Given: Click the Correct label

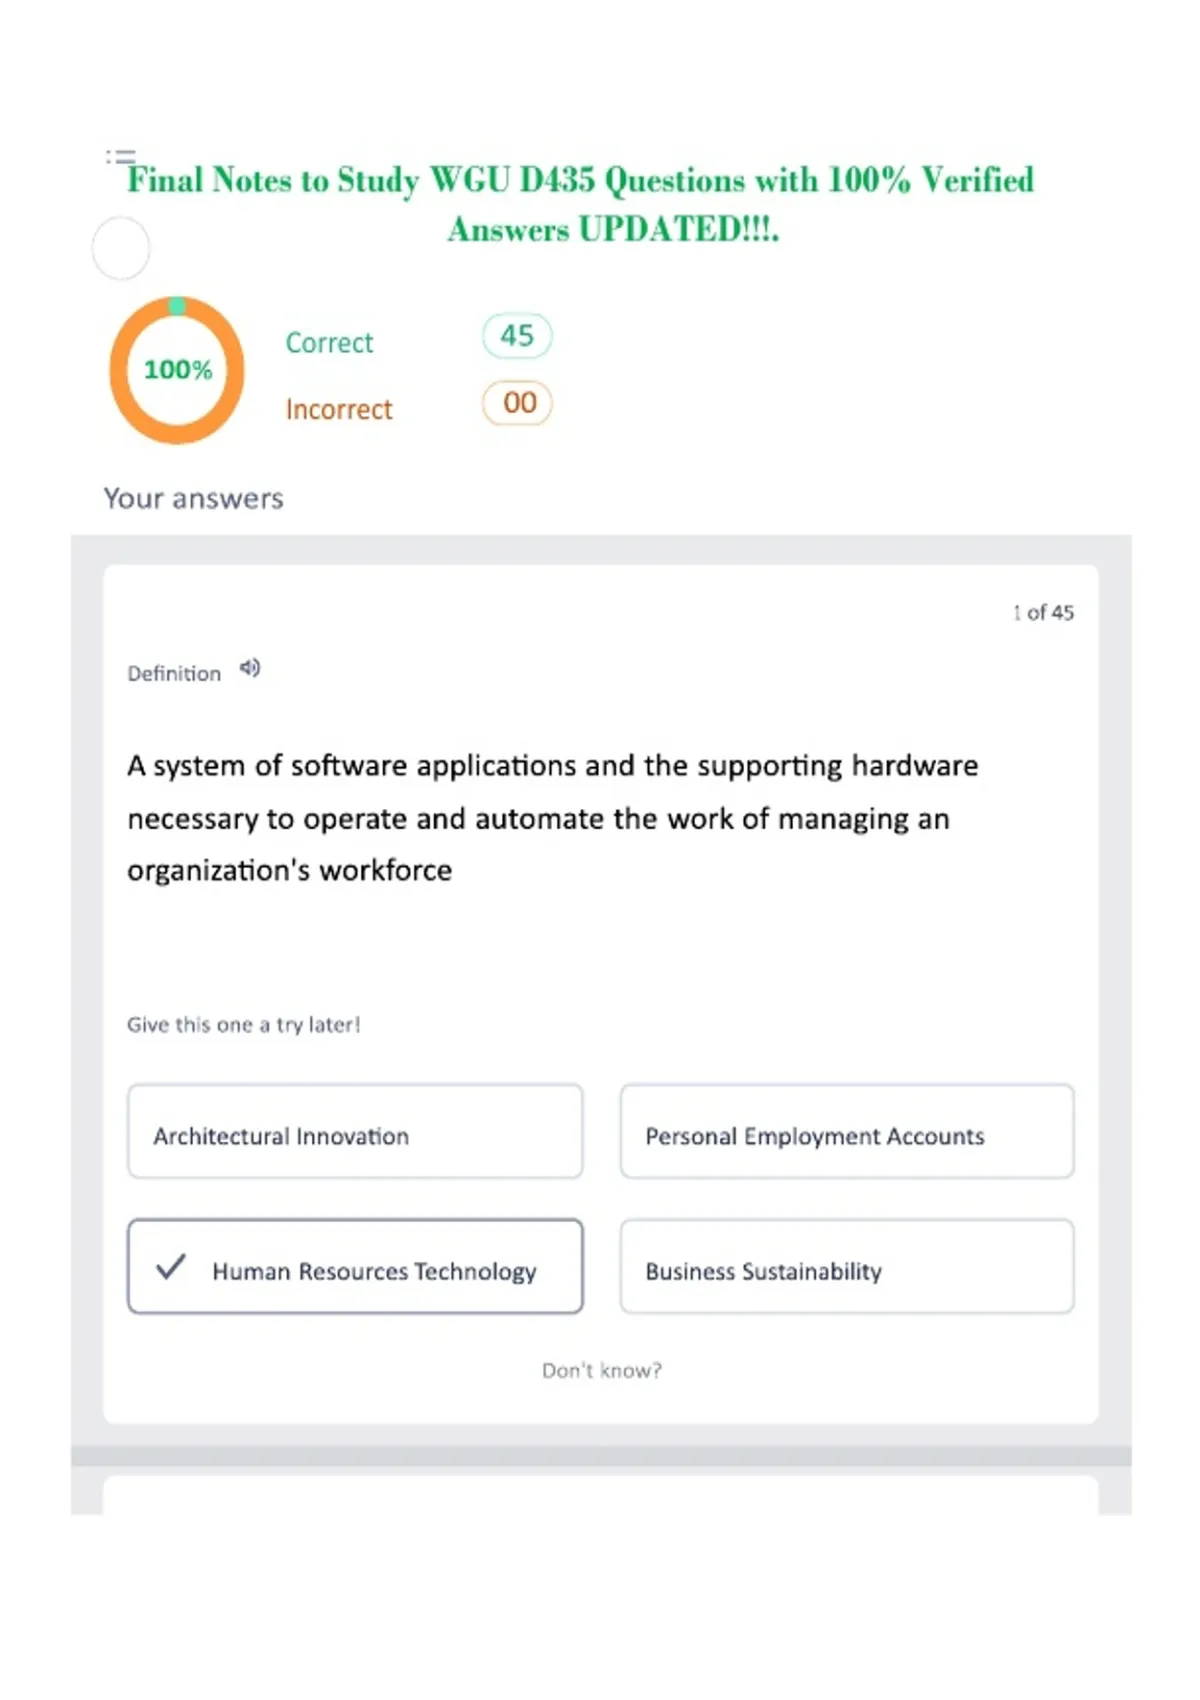Looking at the screenshot, I should [x=329, y=343].
